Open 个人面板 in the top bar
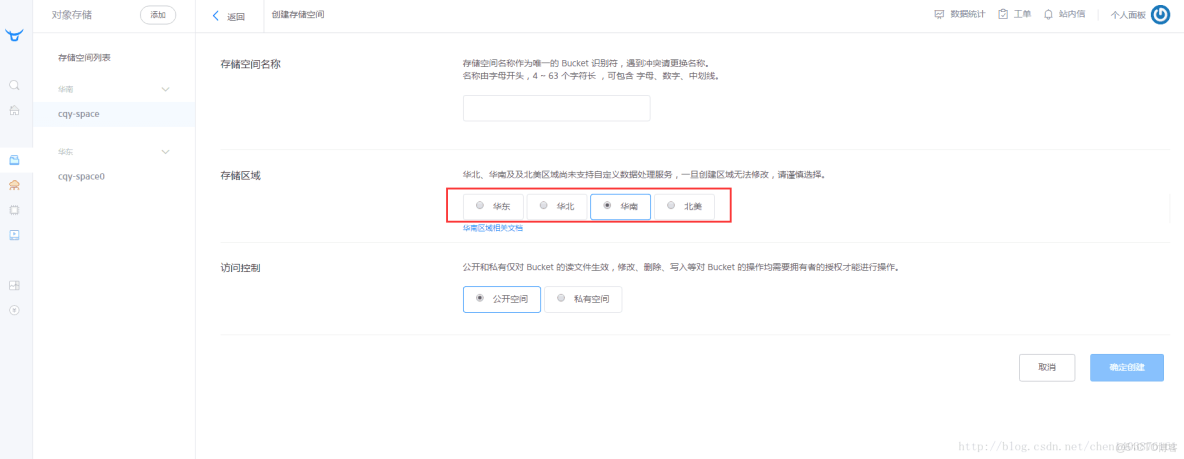The image size is (1184, 459). tap(1128, 14)
